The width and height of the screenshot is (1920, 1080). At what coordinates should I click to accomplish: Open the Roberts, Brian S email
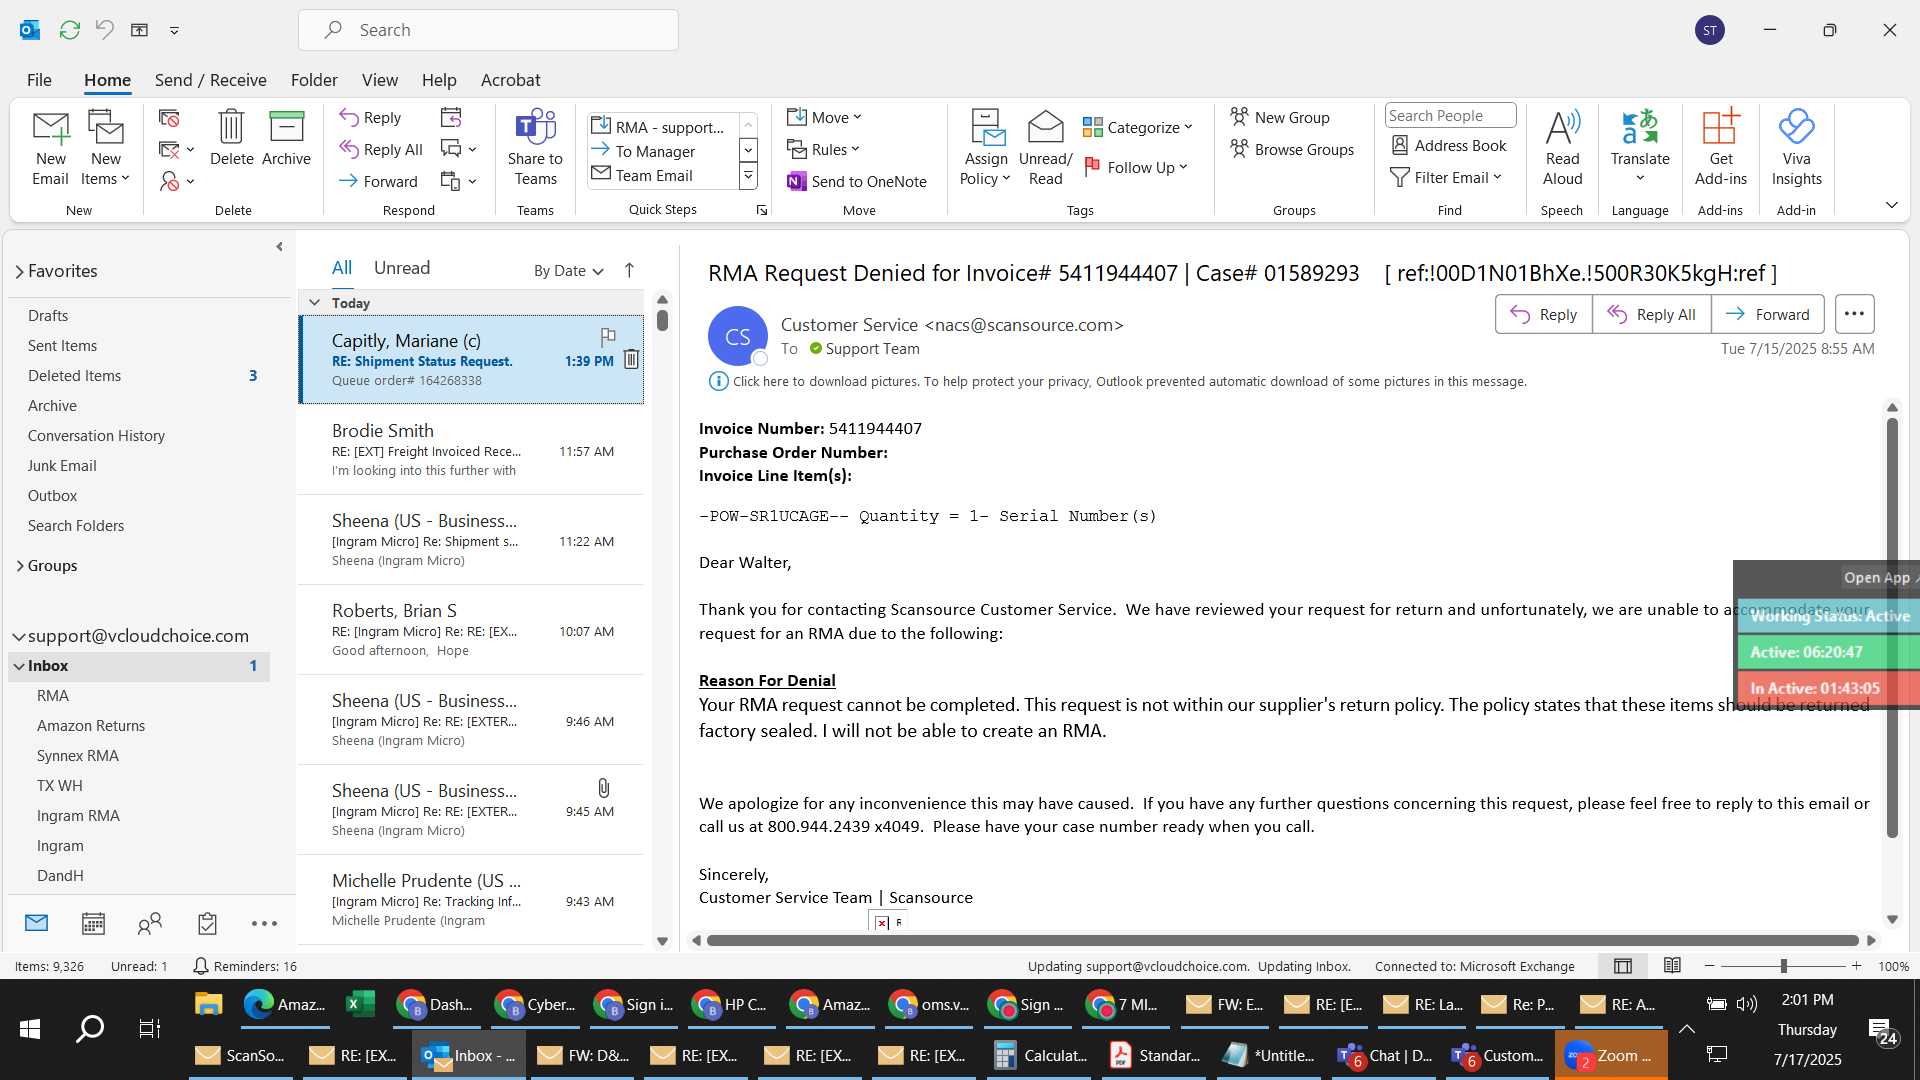pos(471,630)
